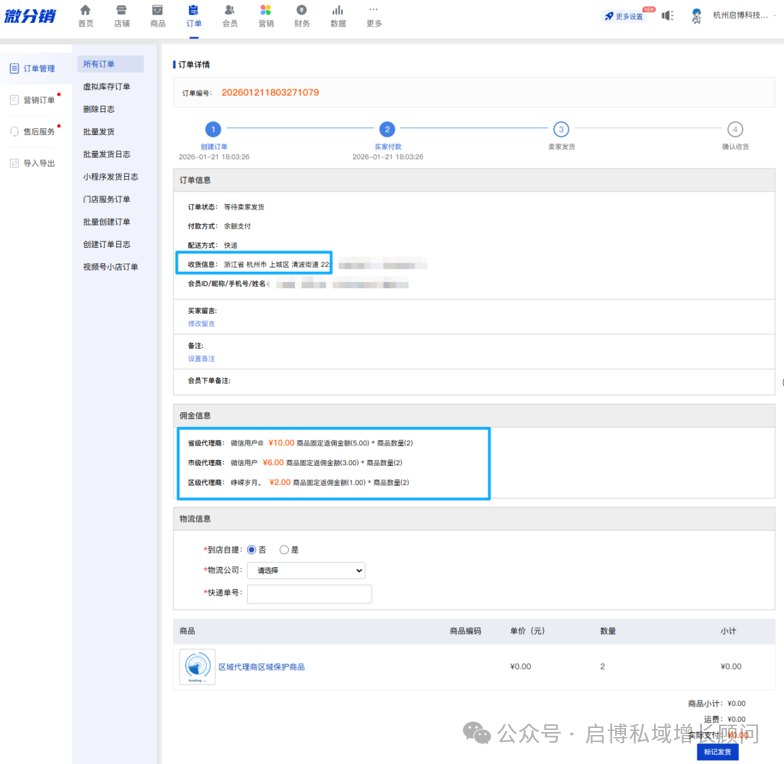
Task: Open 售后服务 in the left sidebar
Action: [39, 131]
